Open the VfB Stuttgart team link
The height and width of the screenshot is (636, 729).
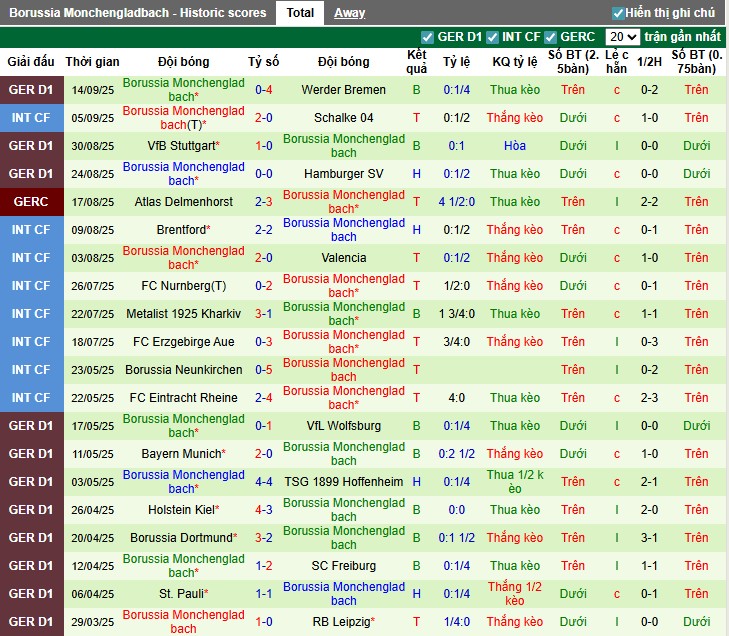pos(181,146)
